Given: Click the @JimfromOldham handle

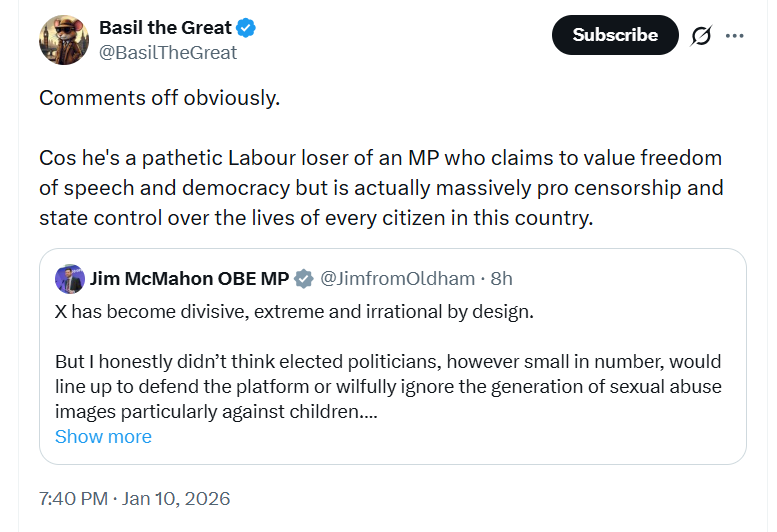Looking at the screenshot, I should [x=395, y=278].
